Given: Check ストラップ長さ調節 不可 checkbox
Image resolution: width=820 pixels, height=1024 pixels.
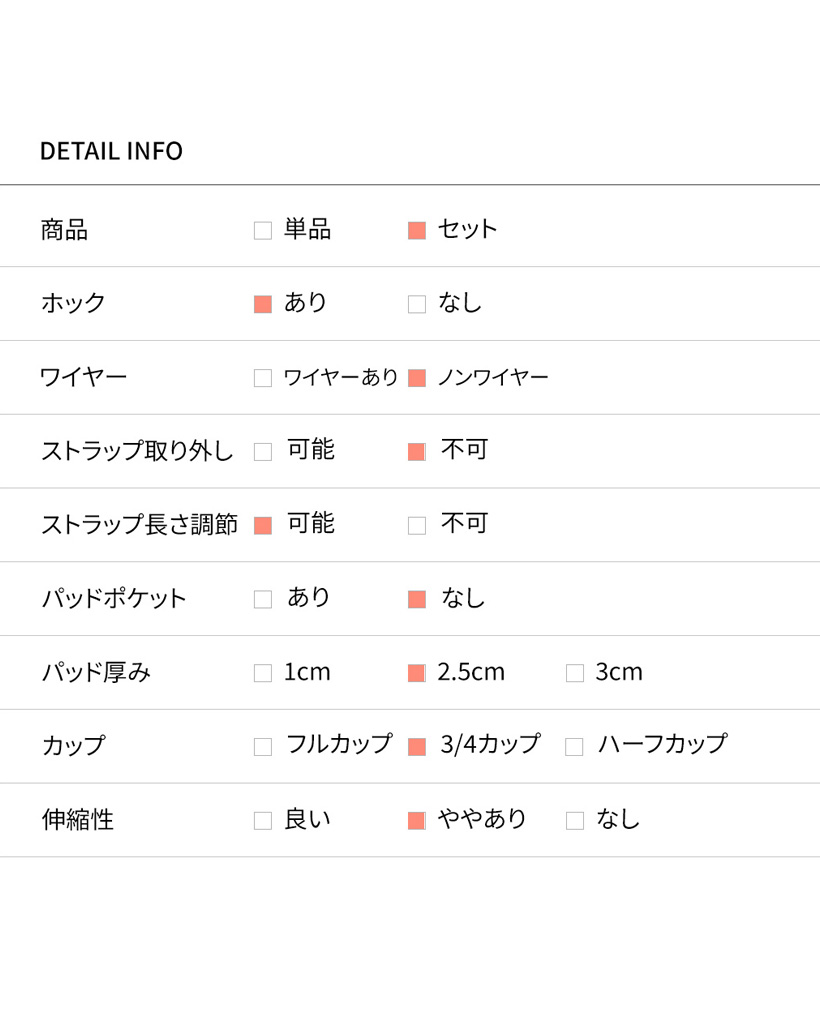Looking at the screenshot, I should [x=417, y=525].
